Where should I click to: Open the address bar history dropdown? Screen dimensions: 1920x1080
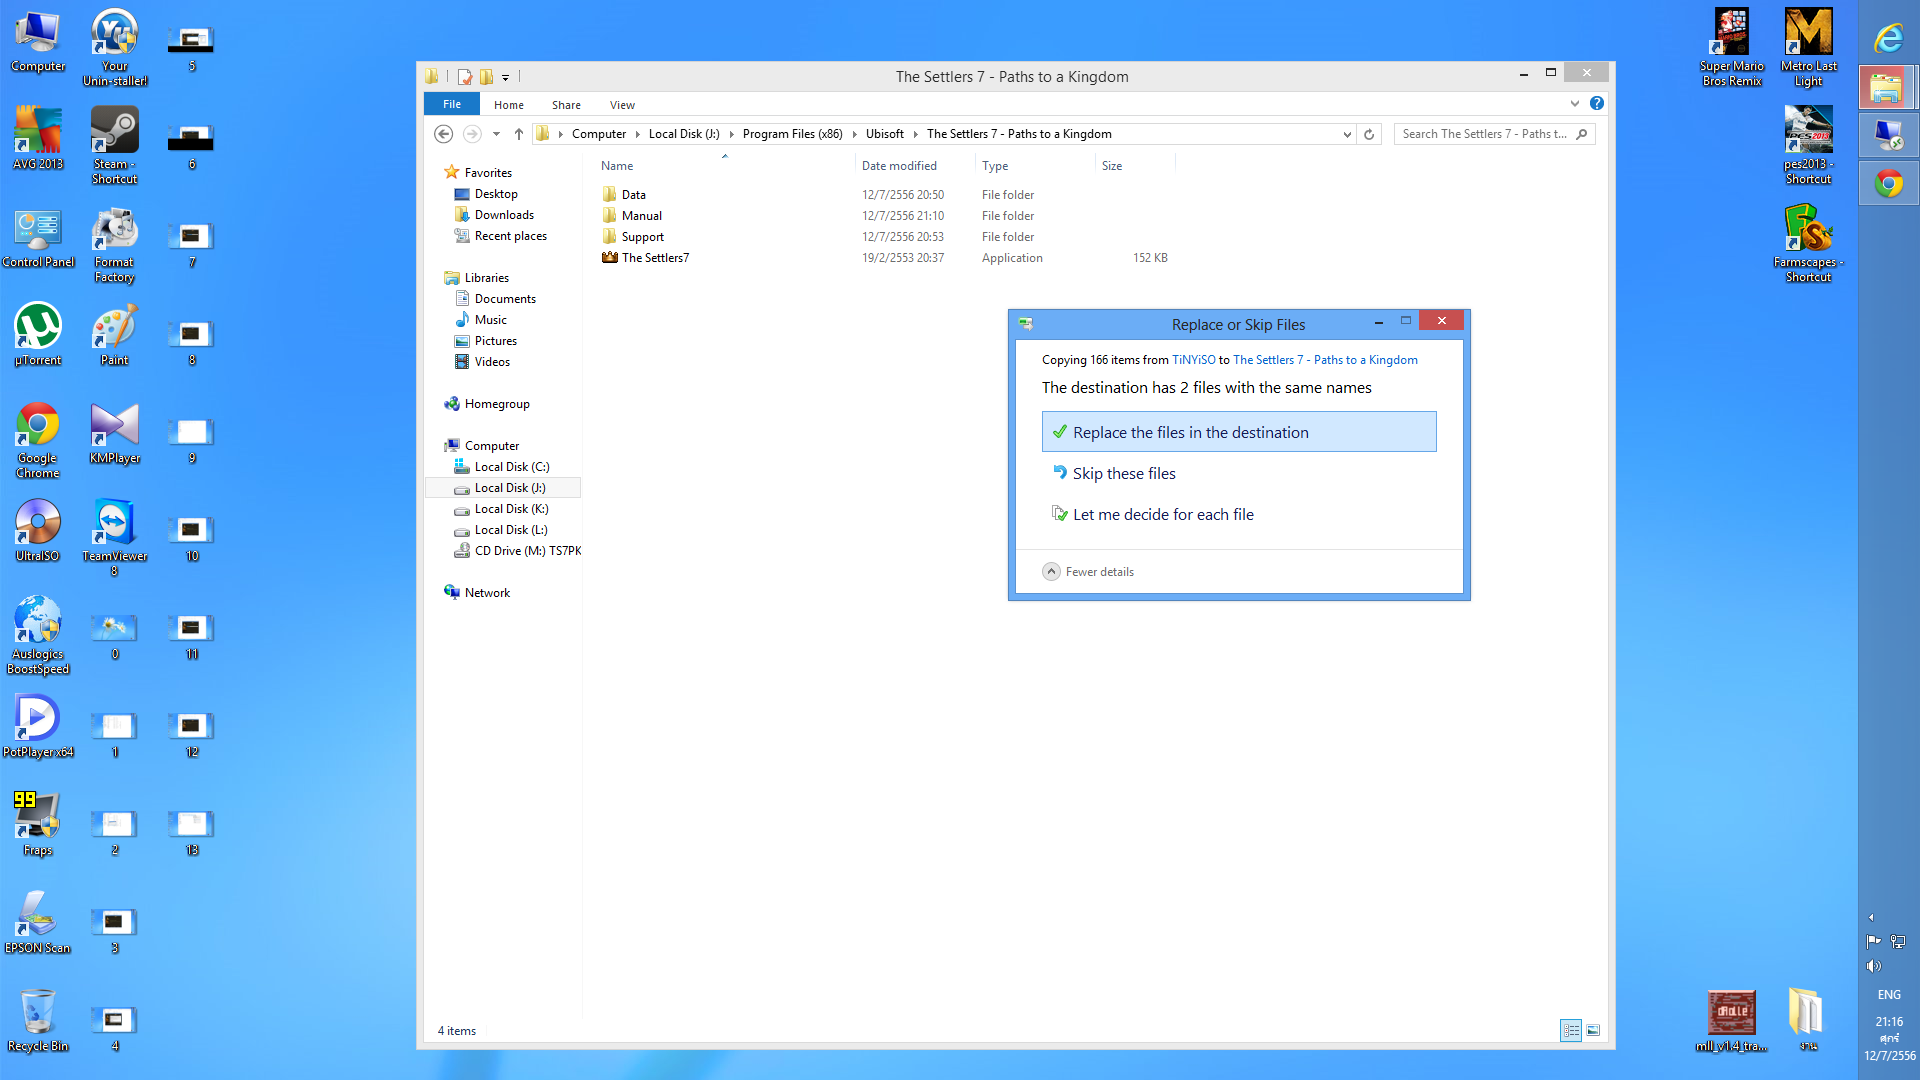click(1347, 134)
